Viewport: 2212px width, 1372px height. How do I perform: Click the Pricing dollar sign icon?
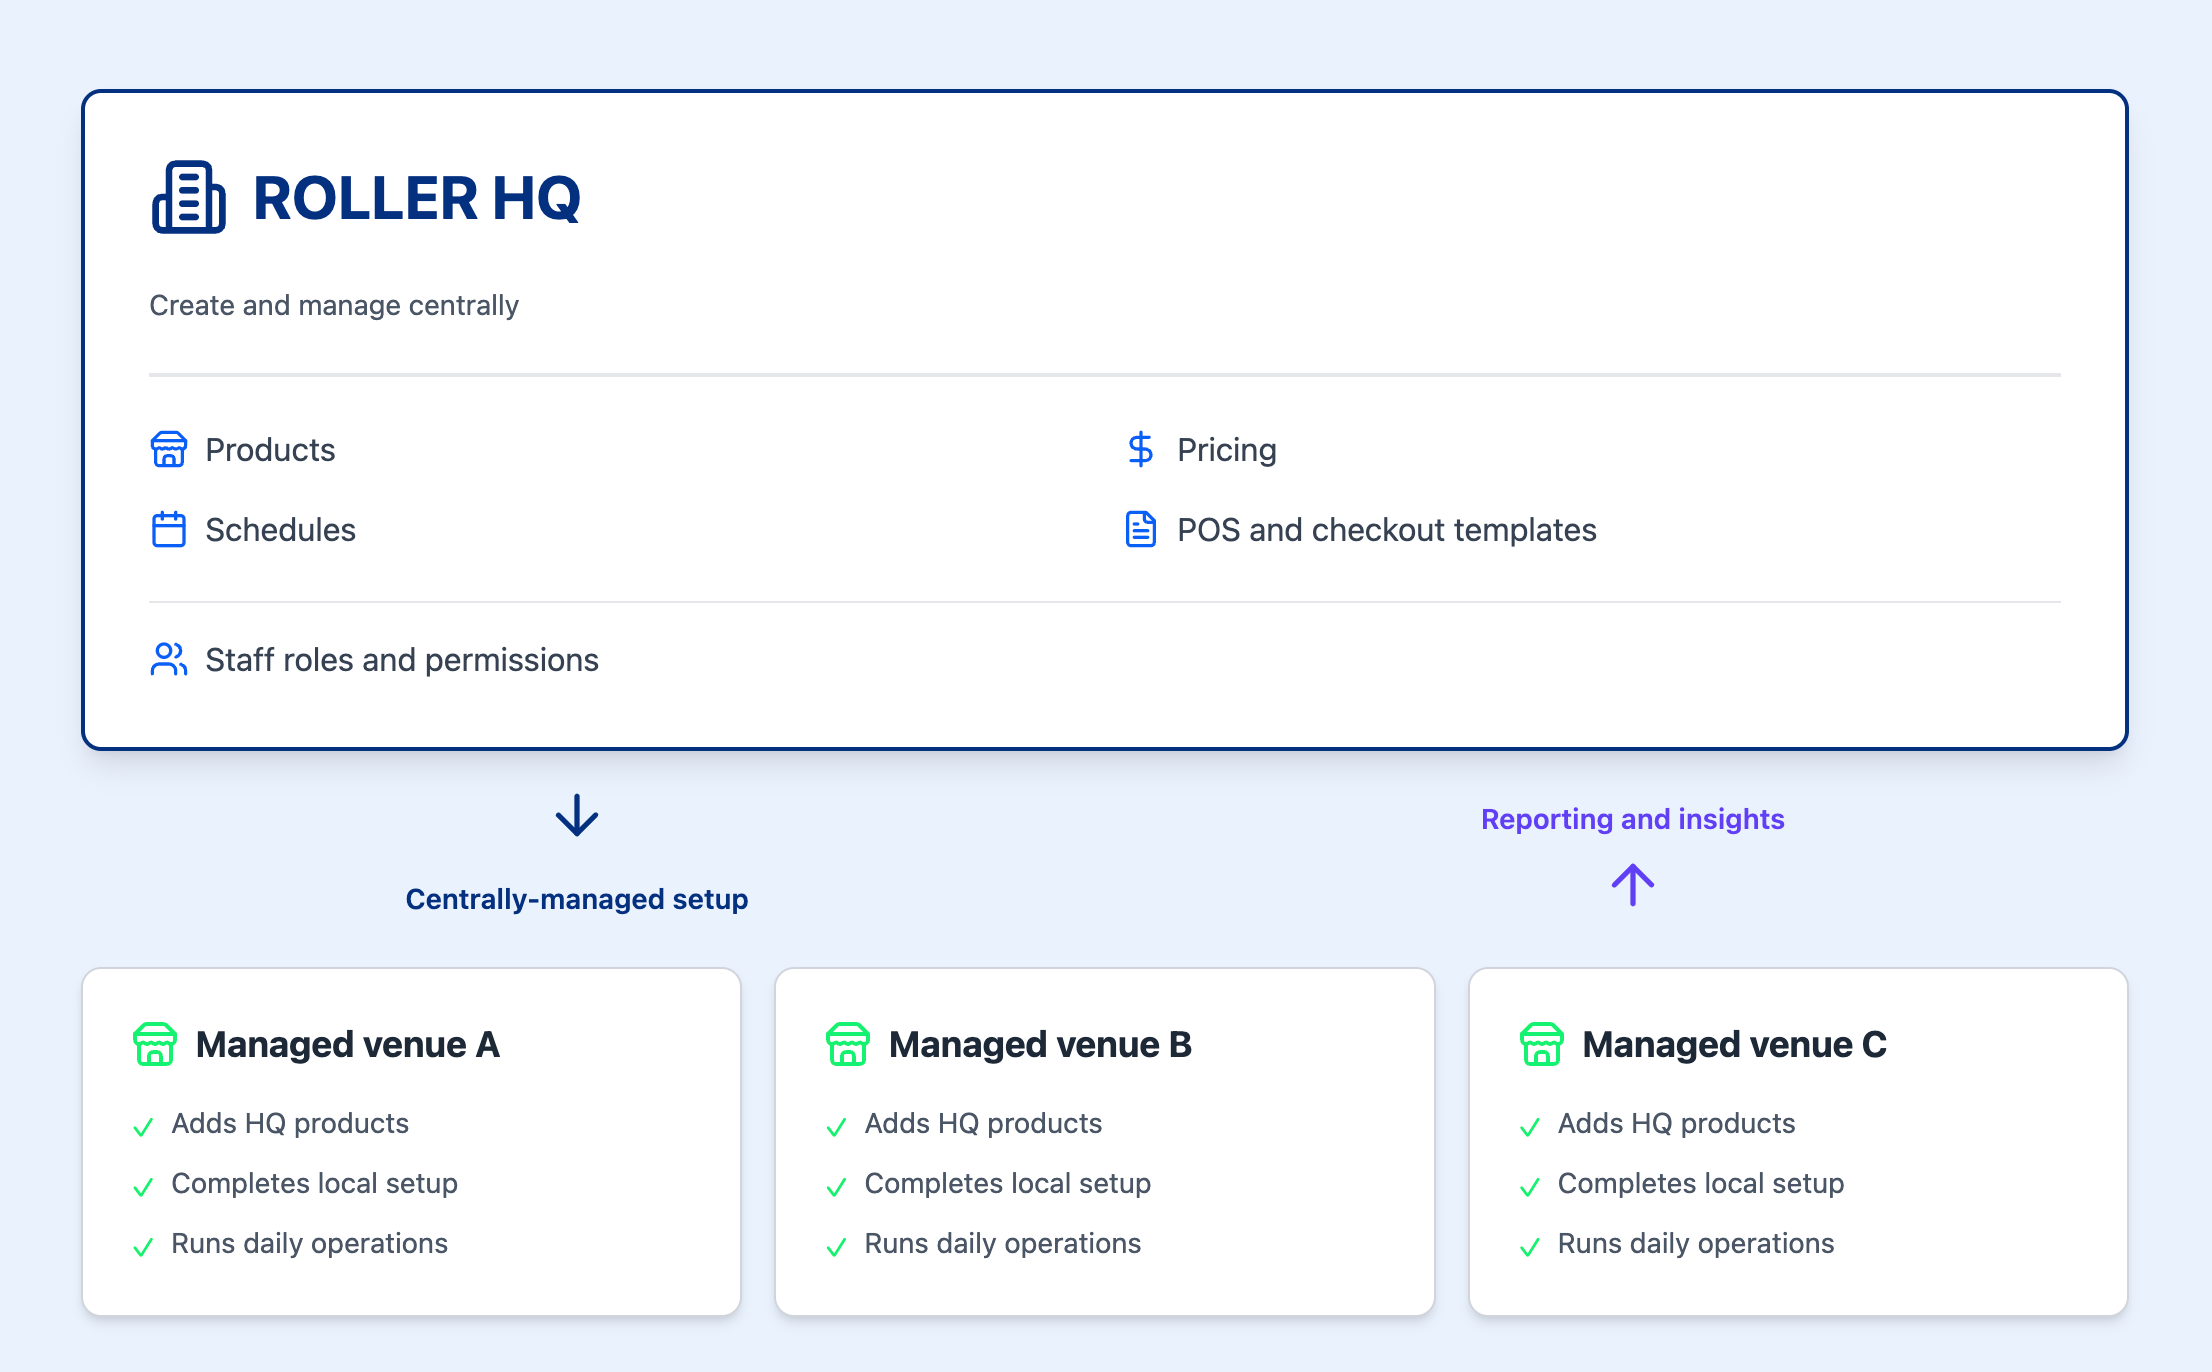click(1140, 450)
